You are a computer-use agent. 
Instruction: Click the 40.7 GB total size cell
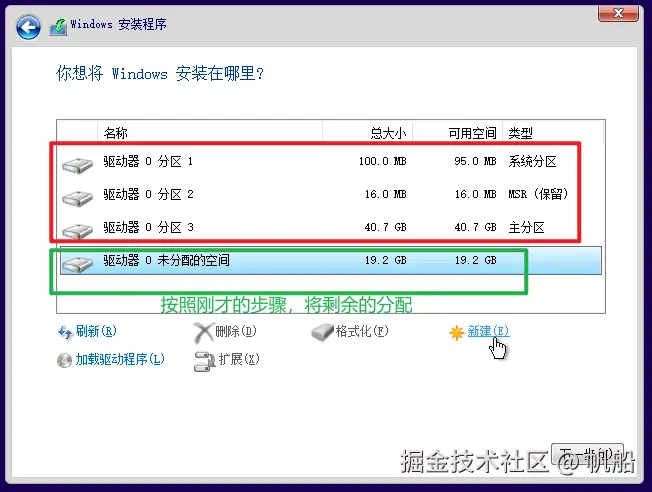tap(385, 227)
